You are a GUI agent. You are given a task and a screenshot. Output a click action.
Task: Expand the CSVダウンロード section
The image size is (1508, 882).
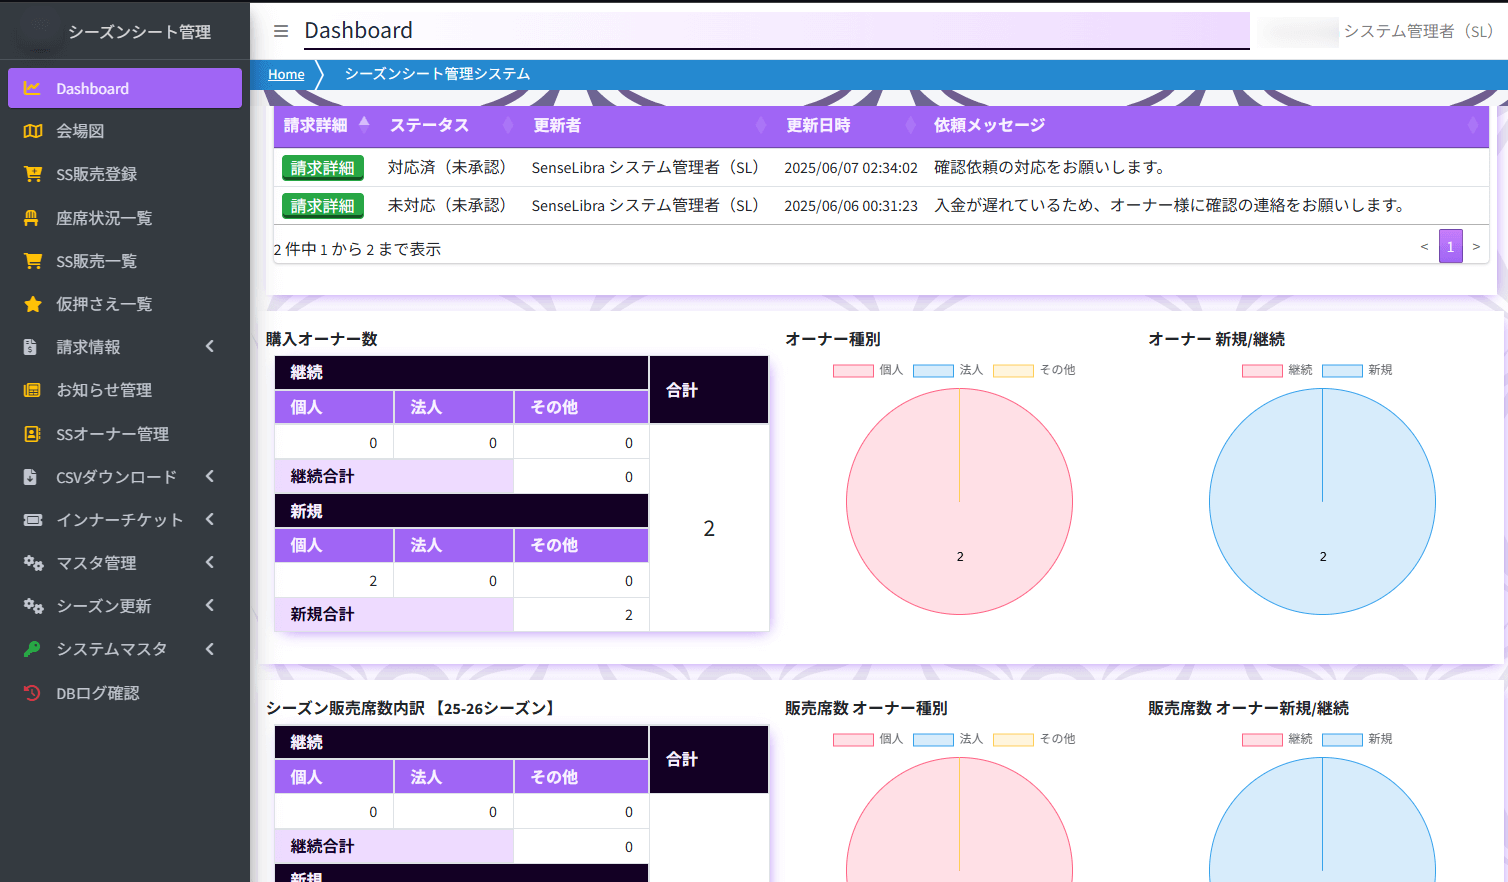click(x=209, y=477)
